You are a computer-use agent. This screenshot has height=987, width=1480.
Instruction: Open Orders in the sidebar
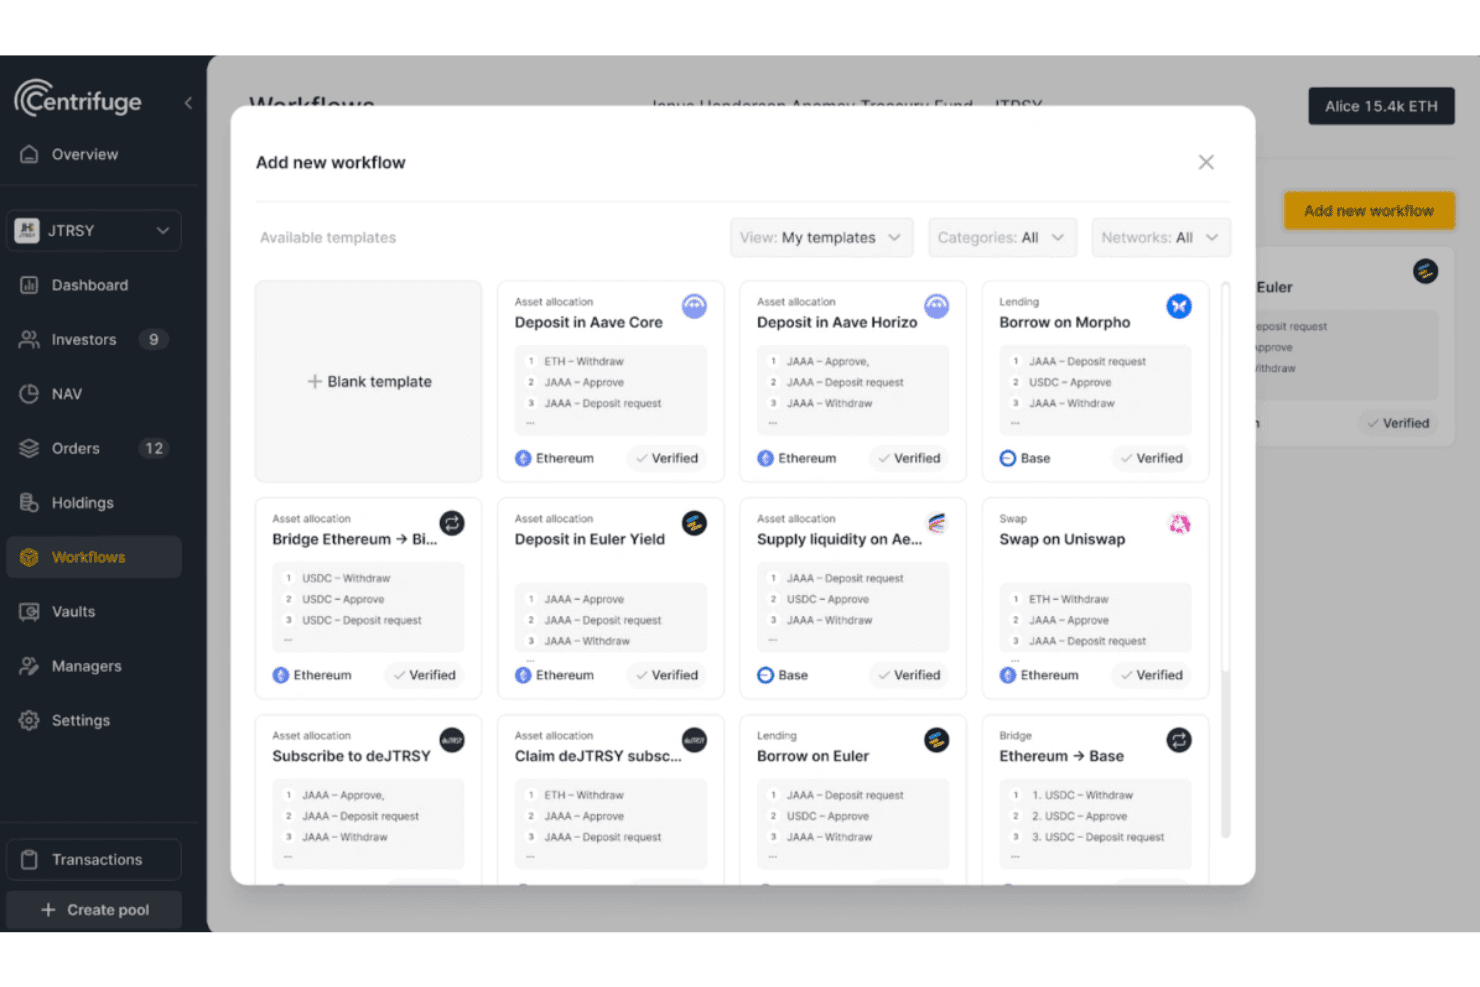point(94,449)
